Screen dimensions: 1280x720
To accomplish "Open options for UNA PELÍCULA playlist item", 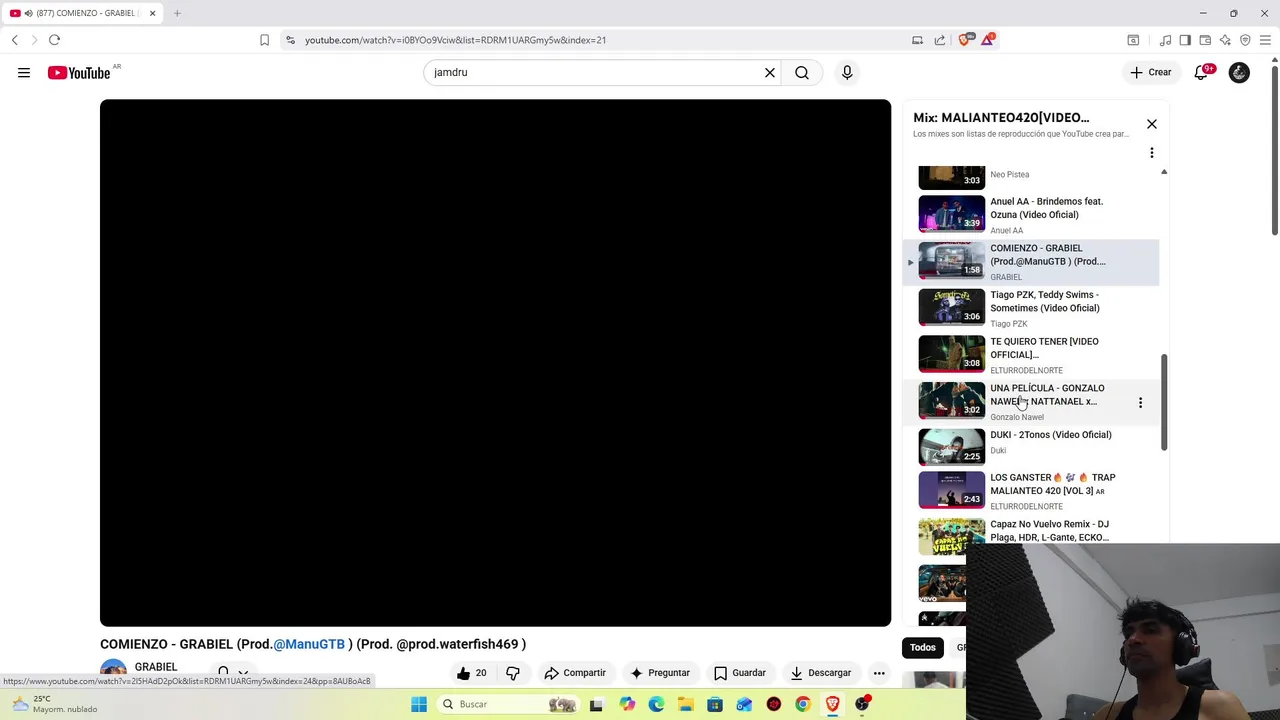I will coord(1140,402).
